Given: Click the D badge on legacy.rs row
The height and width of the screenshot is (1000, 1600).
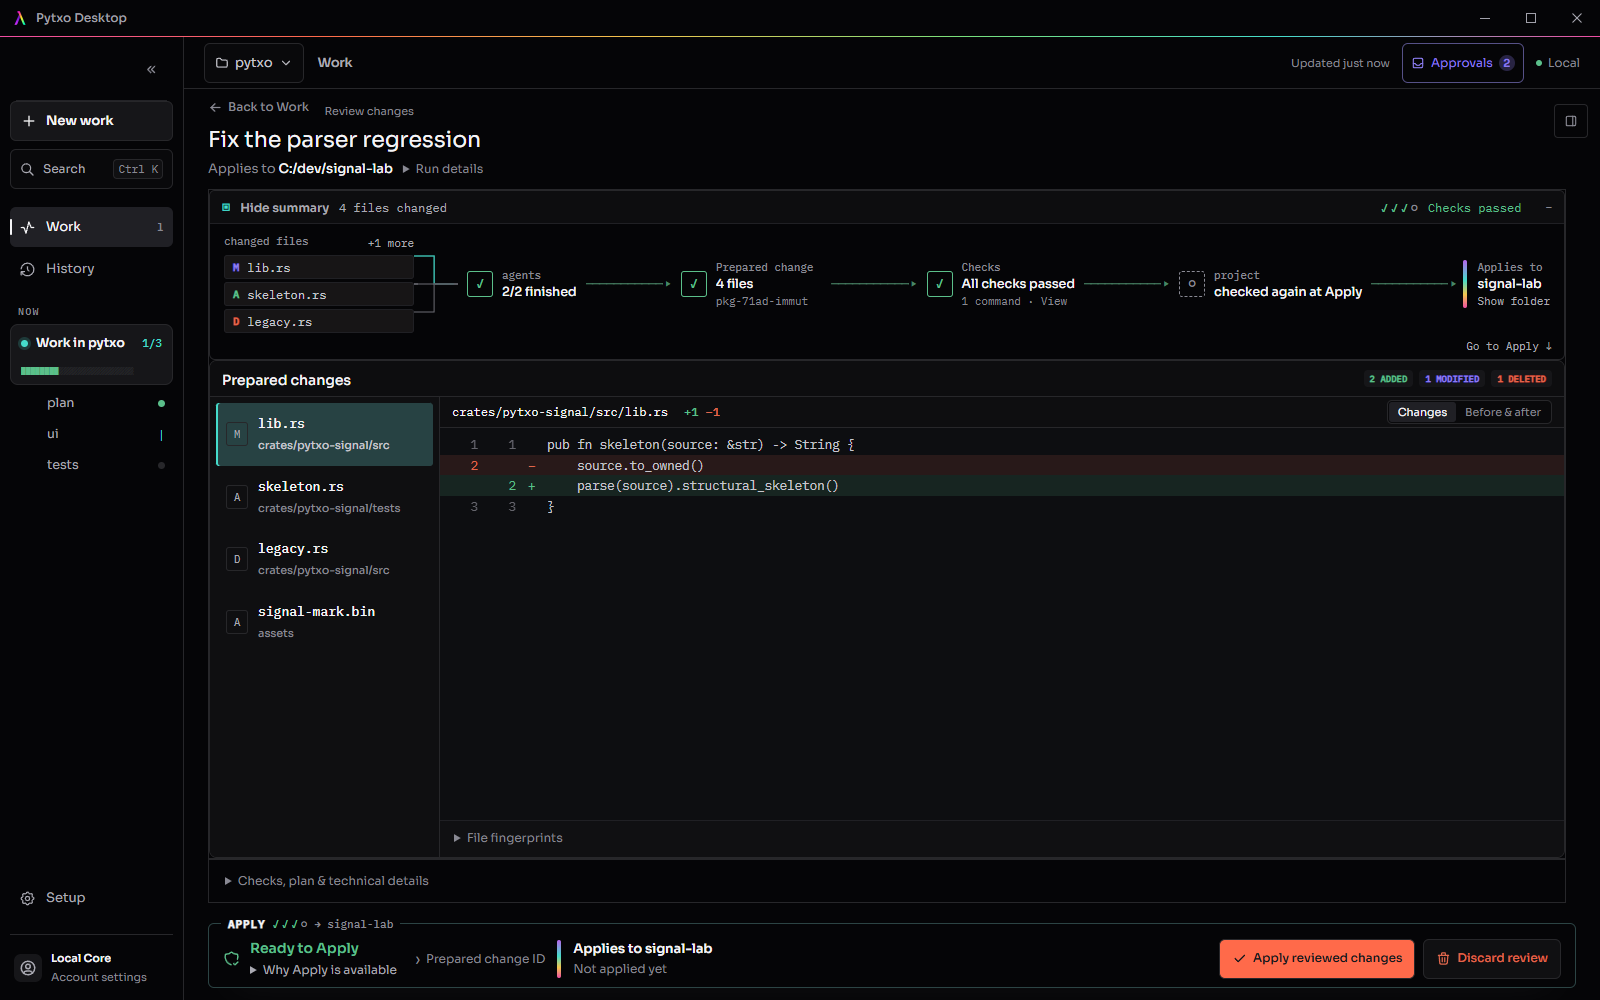Looking at the screenshot, I should (237, 559).
